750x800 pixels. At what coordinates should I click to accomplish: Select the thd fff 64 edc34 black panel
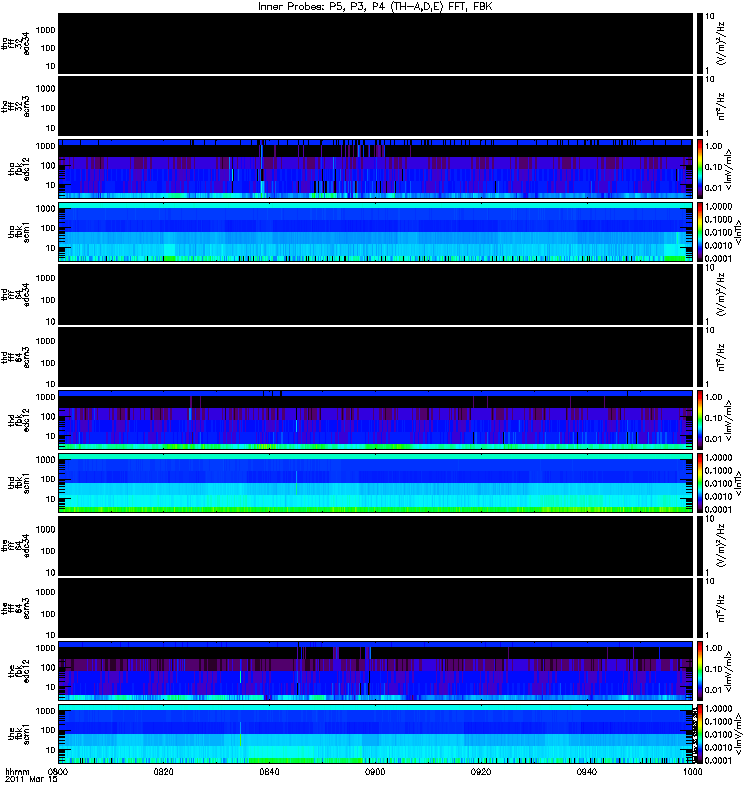tap(376, 294)
